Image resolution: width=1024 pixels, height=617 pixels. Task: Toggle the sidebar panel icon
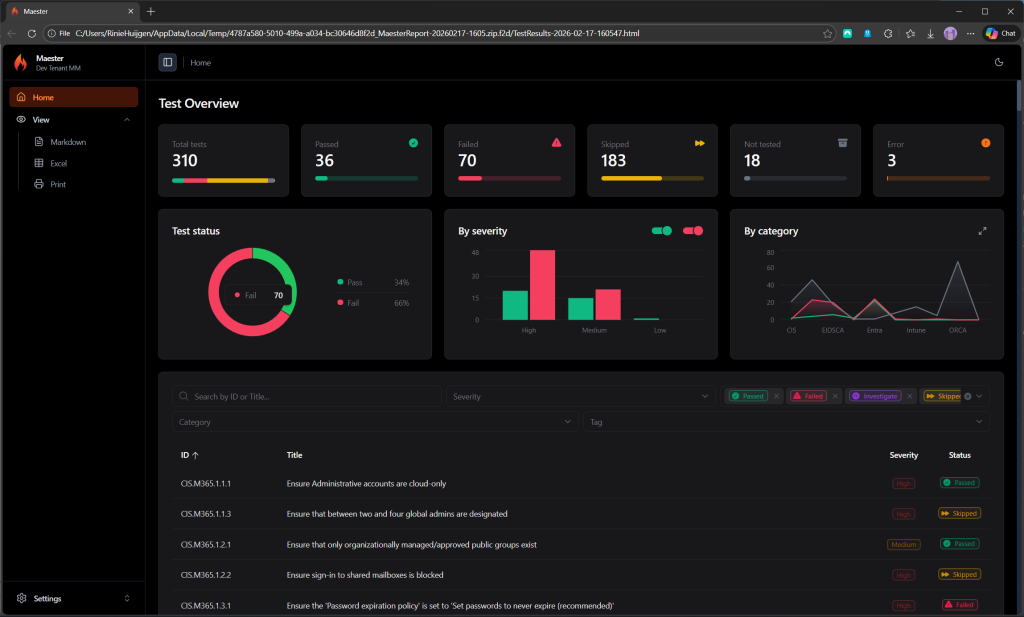[x=168, y=63]
